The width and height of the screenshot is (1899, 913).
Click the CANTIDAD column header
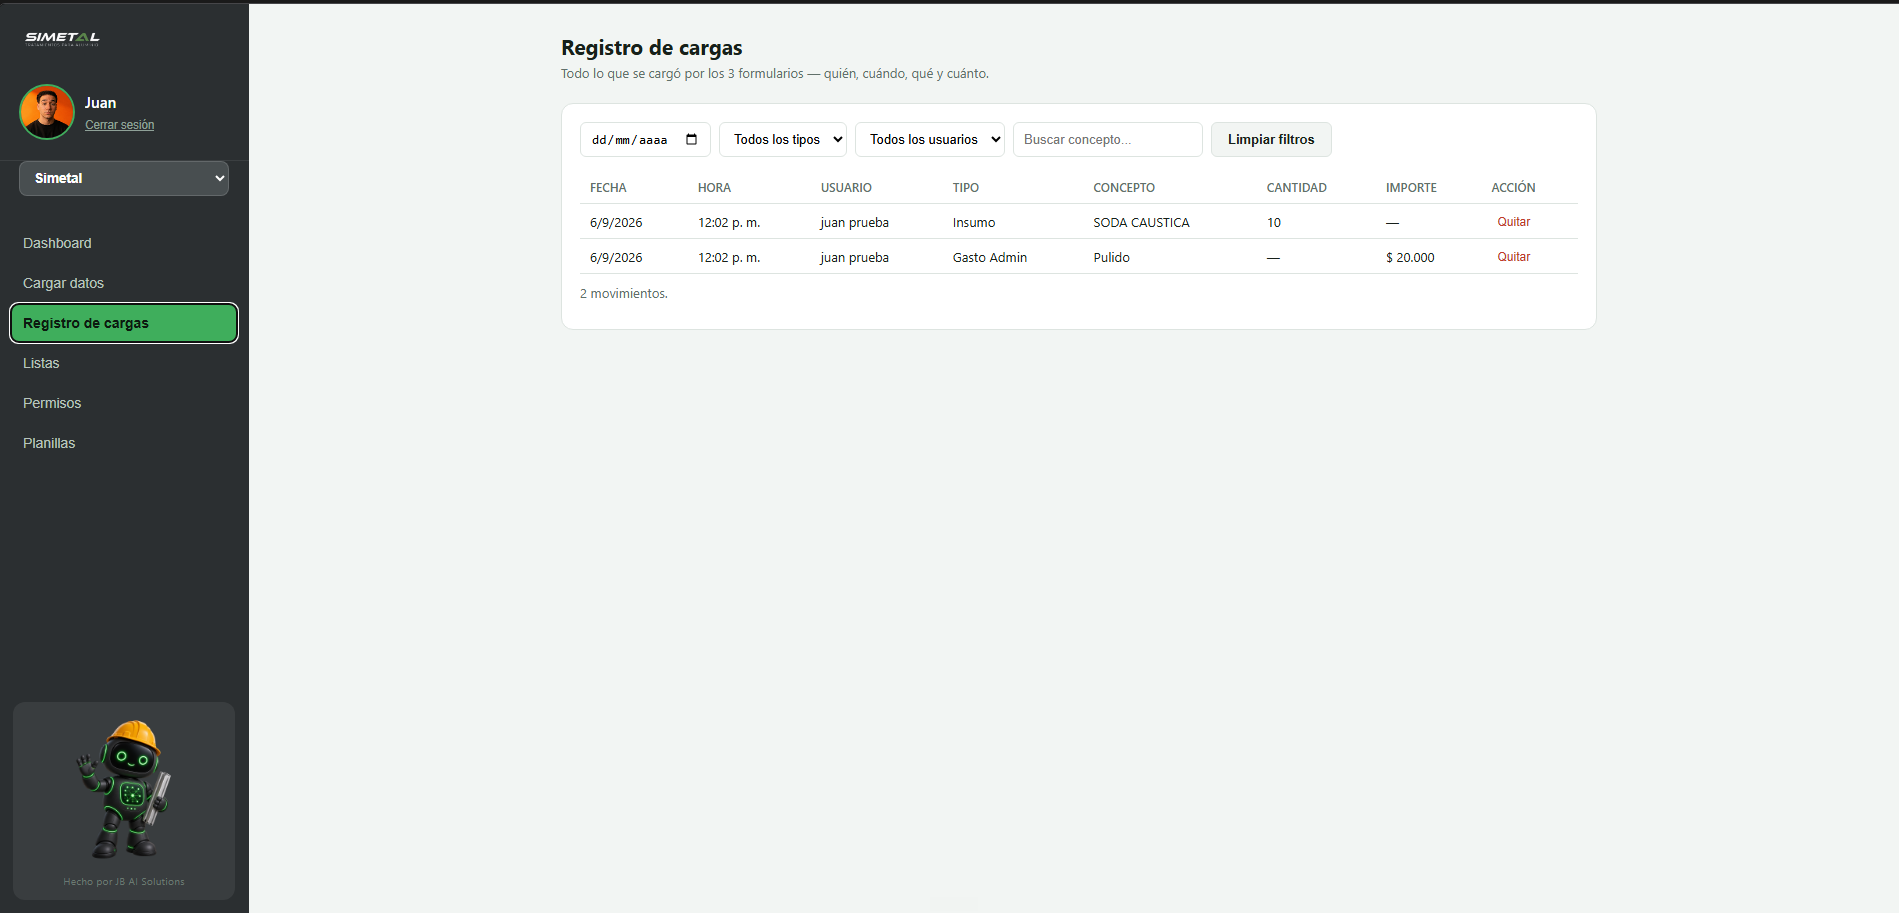tap(1296, 187)
